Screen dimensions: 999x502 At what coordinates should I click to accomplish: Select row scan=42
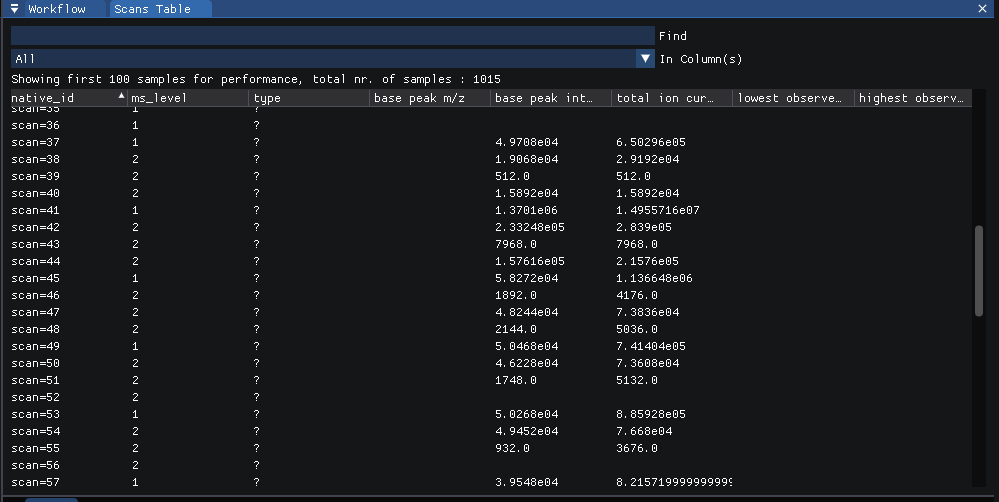pos(491,227)
